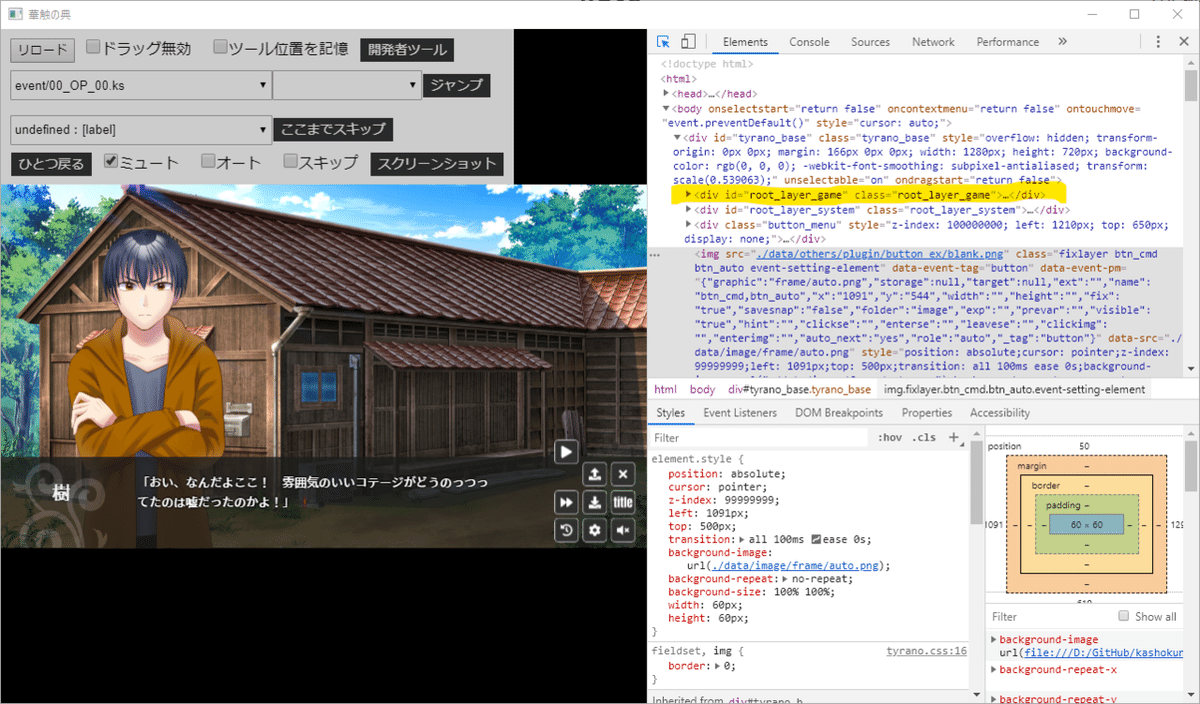Uncheck the ミュート checkbox
The image size is (1200, 704).
111,160
